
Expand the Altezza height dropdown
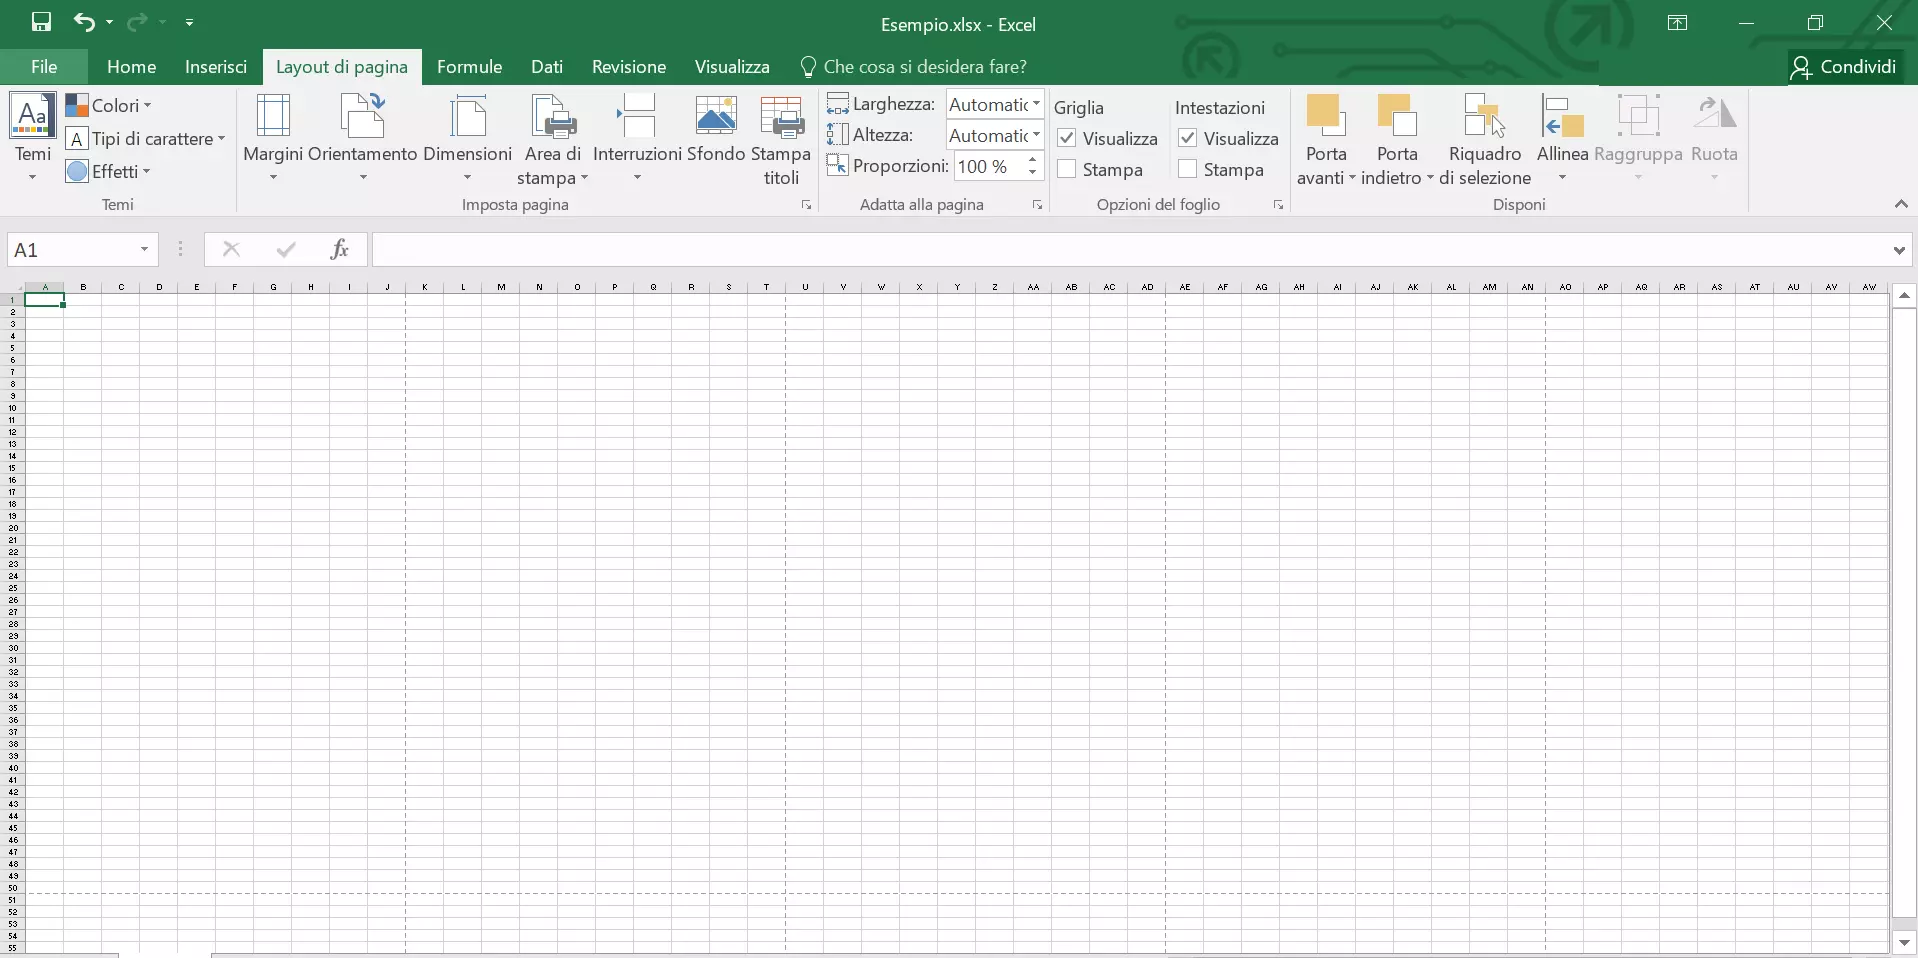[x=1036, y=135]
